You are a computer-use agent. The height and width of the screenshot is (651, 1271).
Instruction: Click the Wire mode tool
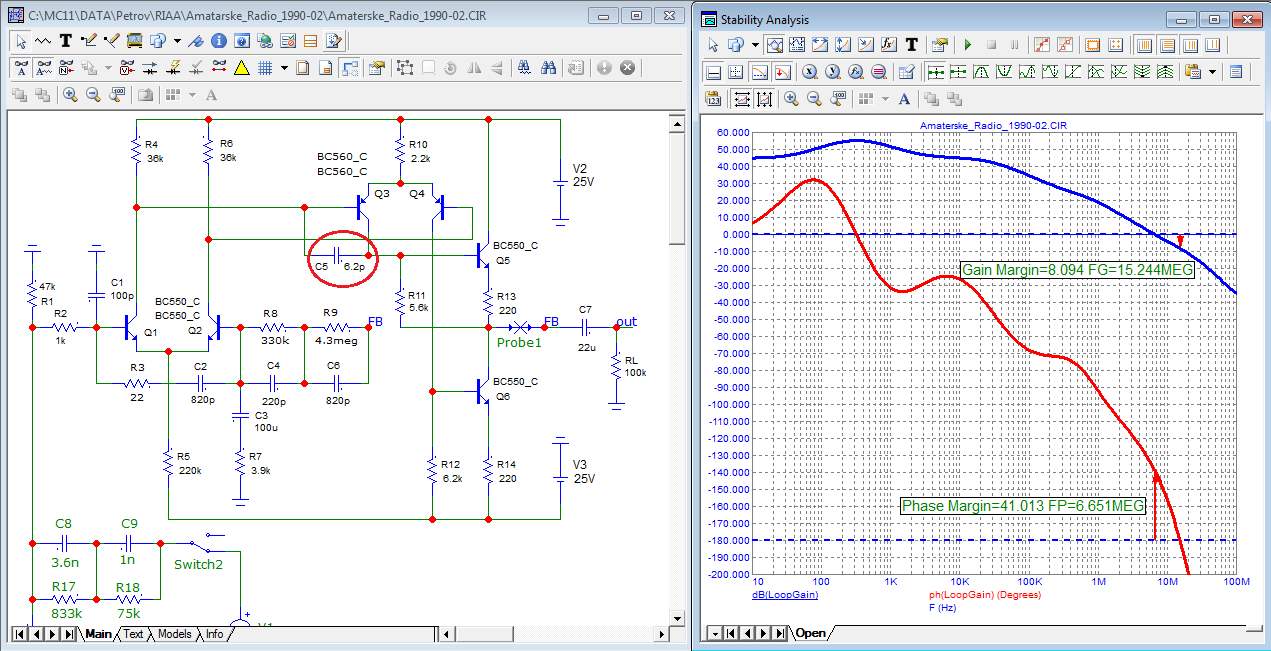[x=87, y=41]
